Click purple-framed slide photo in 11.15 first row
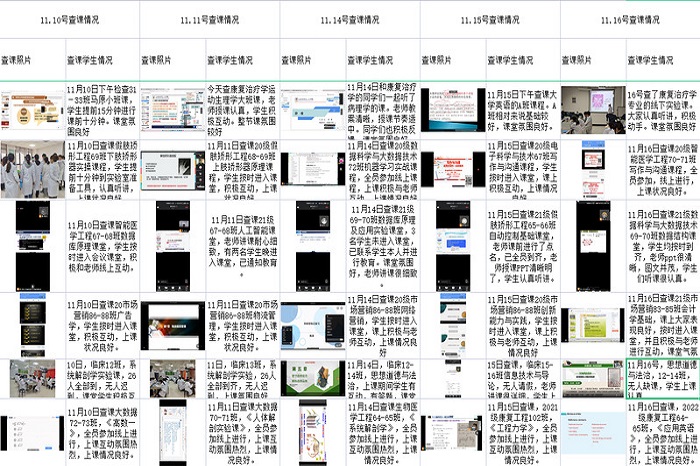700x466 pixels. 452,109
